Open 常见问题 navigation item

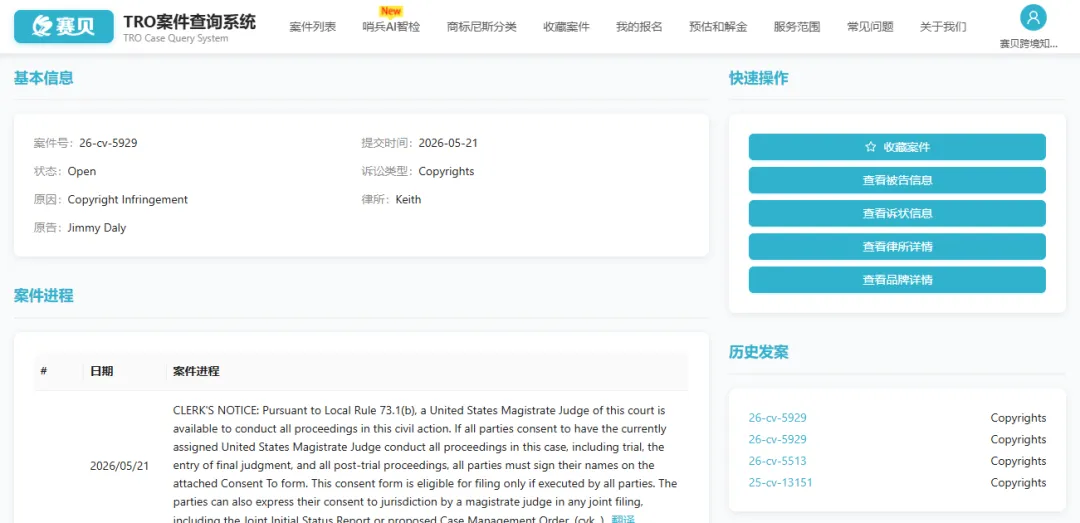871,27
